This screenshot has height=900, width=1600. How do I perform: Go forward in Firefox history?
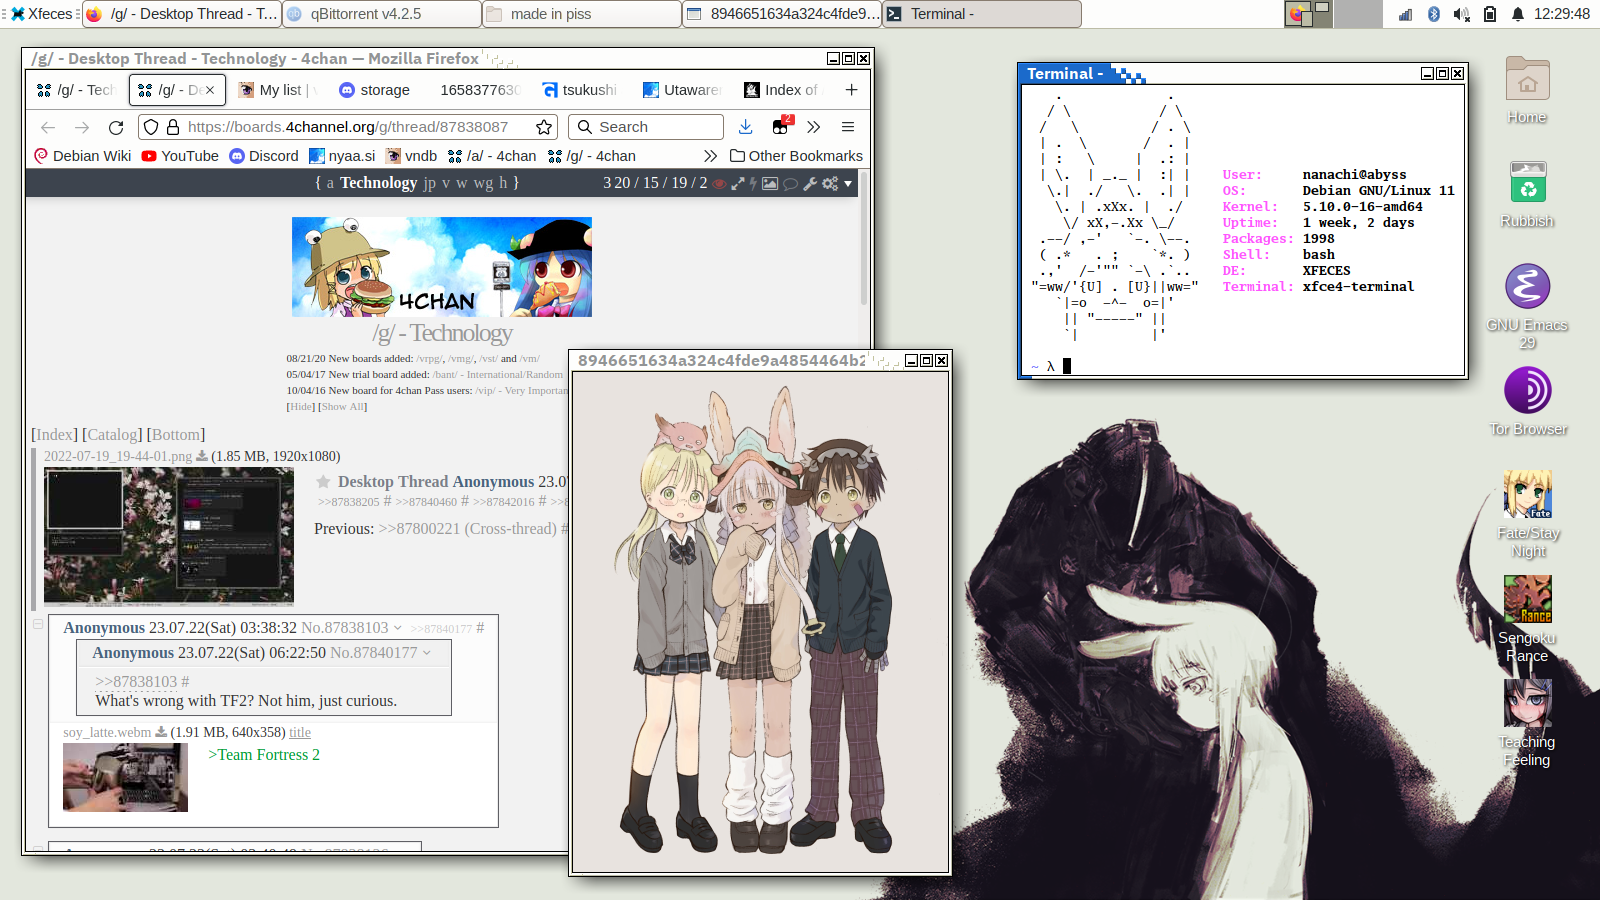pyautogui.click(x=82, y=127)
